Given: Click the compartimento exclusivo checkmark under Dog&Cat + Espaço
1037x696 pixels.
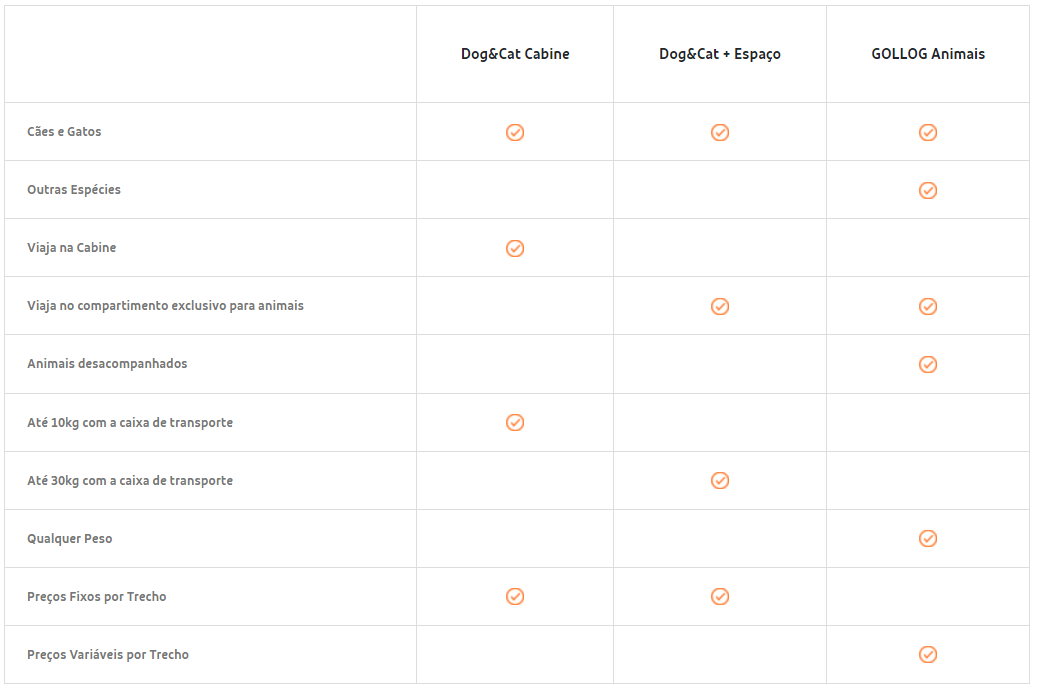Looking at the screenshot, I should (x=720, y=306).
